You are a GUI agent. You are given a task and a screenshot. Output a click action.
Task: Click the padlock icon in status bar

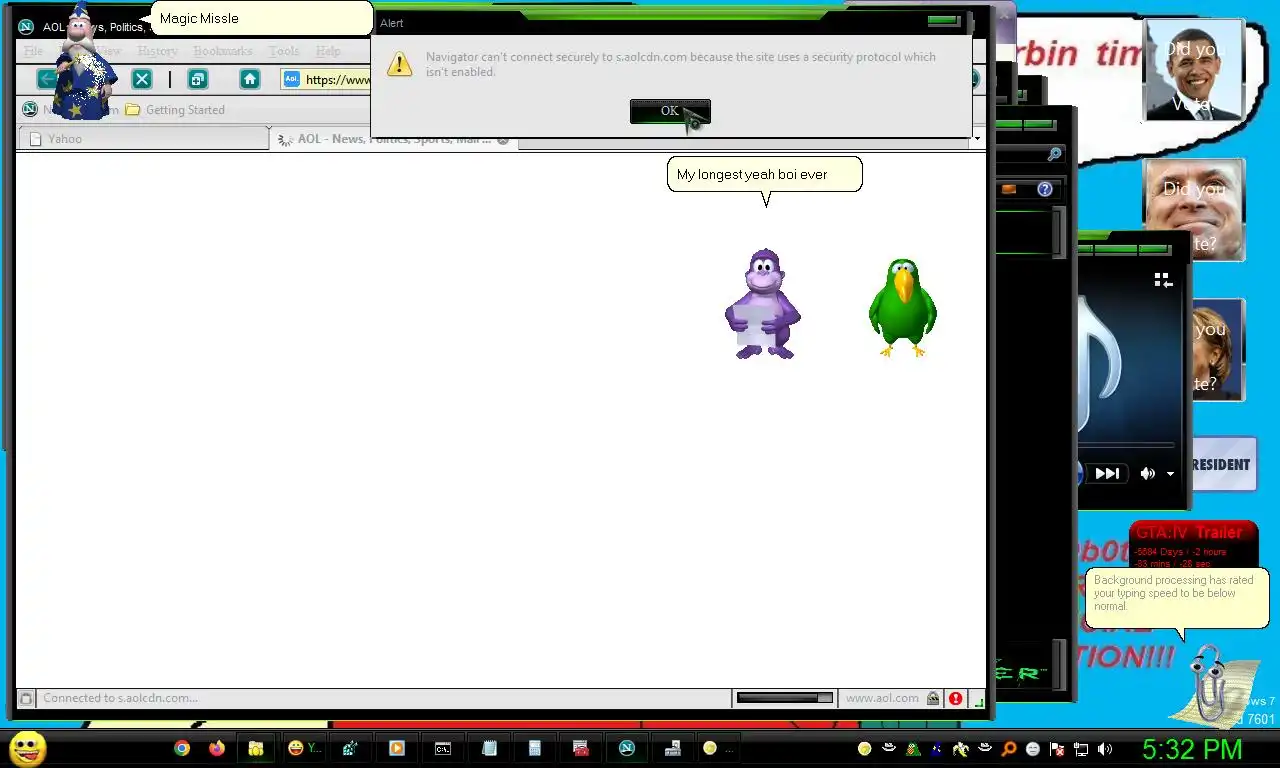(x=933, y=699)
